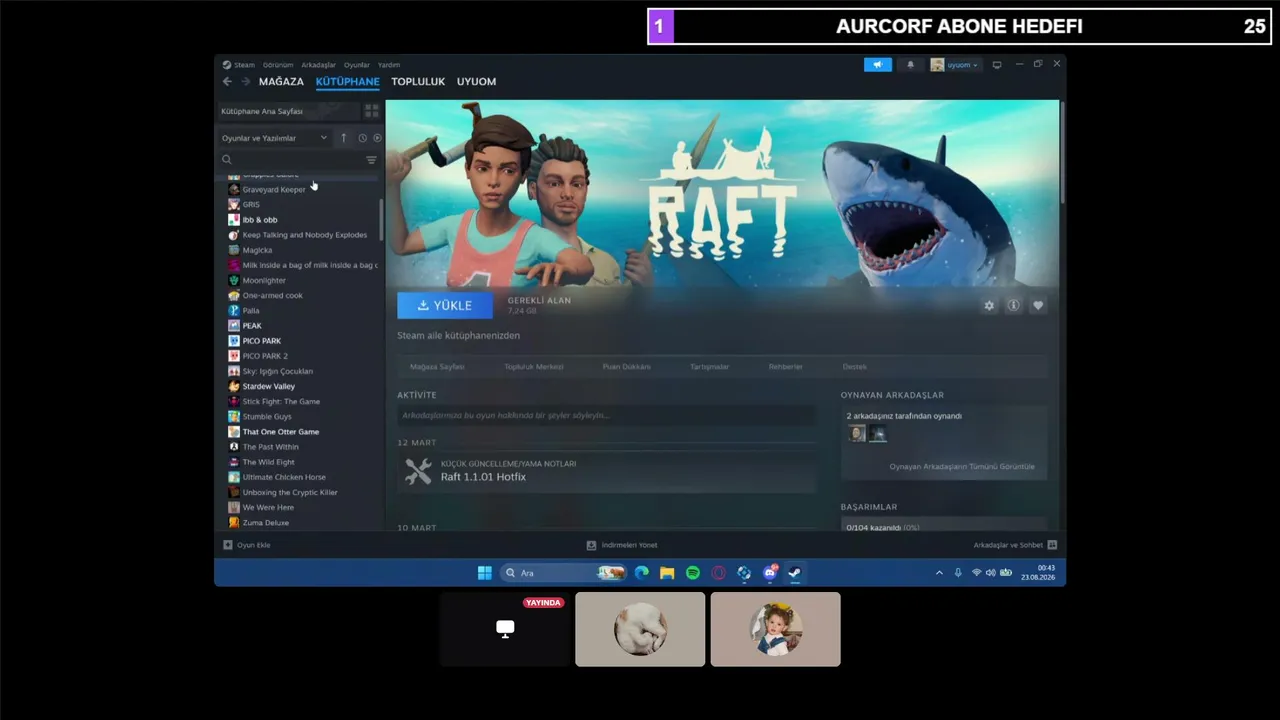1280x720 pixels.
Task: Open Topluluk Merkezi link
Action: pos(534,367)
